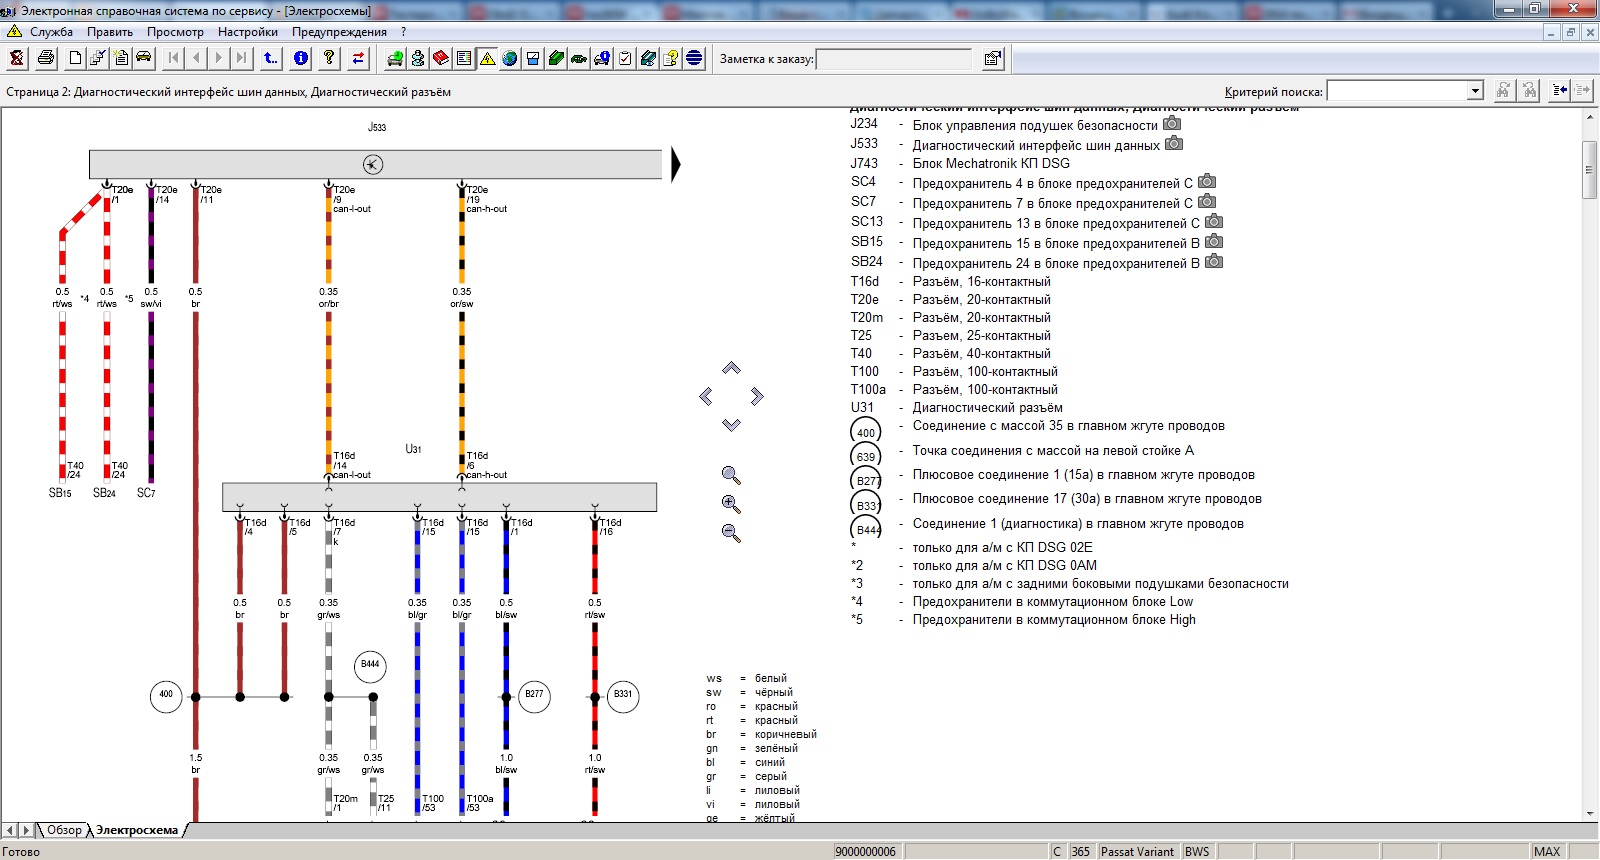
Task: Zoom out with the minus magnifier icon
Action: (731, 533)
